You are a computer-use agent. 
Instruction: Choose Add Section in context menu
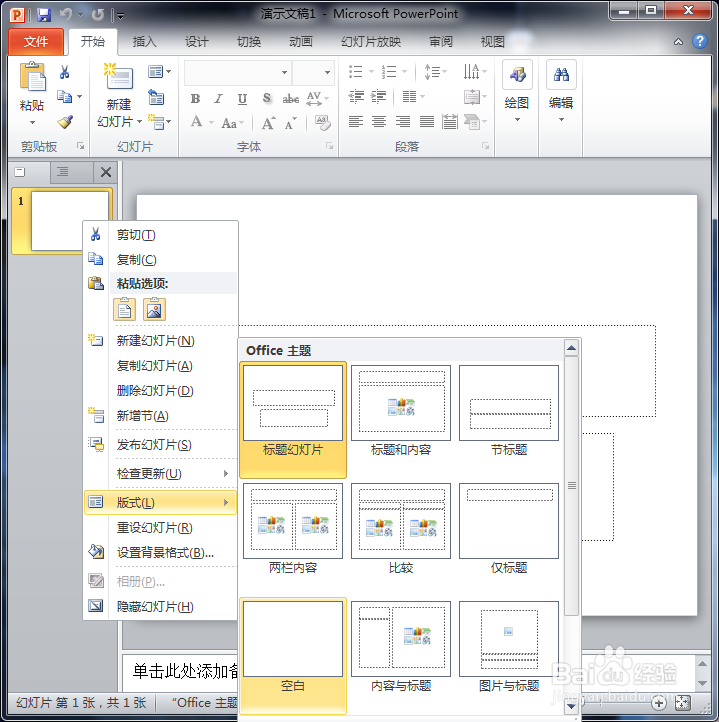pos(161,416)
